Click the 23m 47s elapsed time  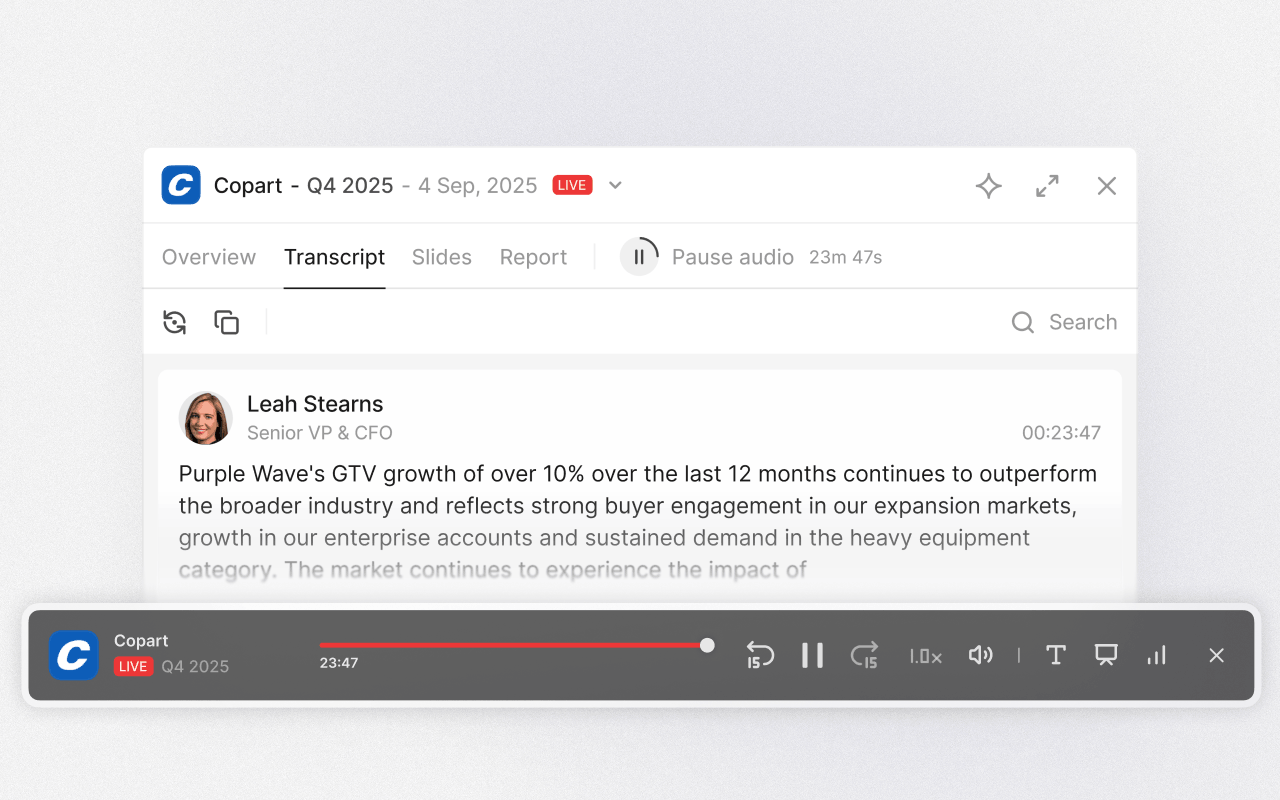(845, 257)
